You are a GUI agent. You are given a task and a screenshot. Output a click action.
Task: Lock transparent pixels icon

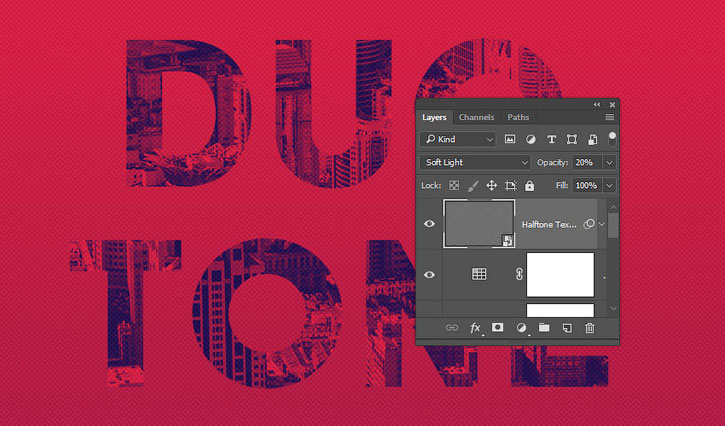pos(454,185)
